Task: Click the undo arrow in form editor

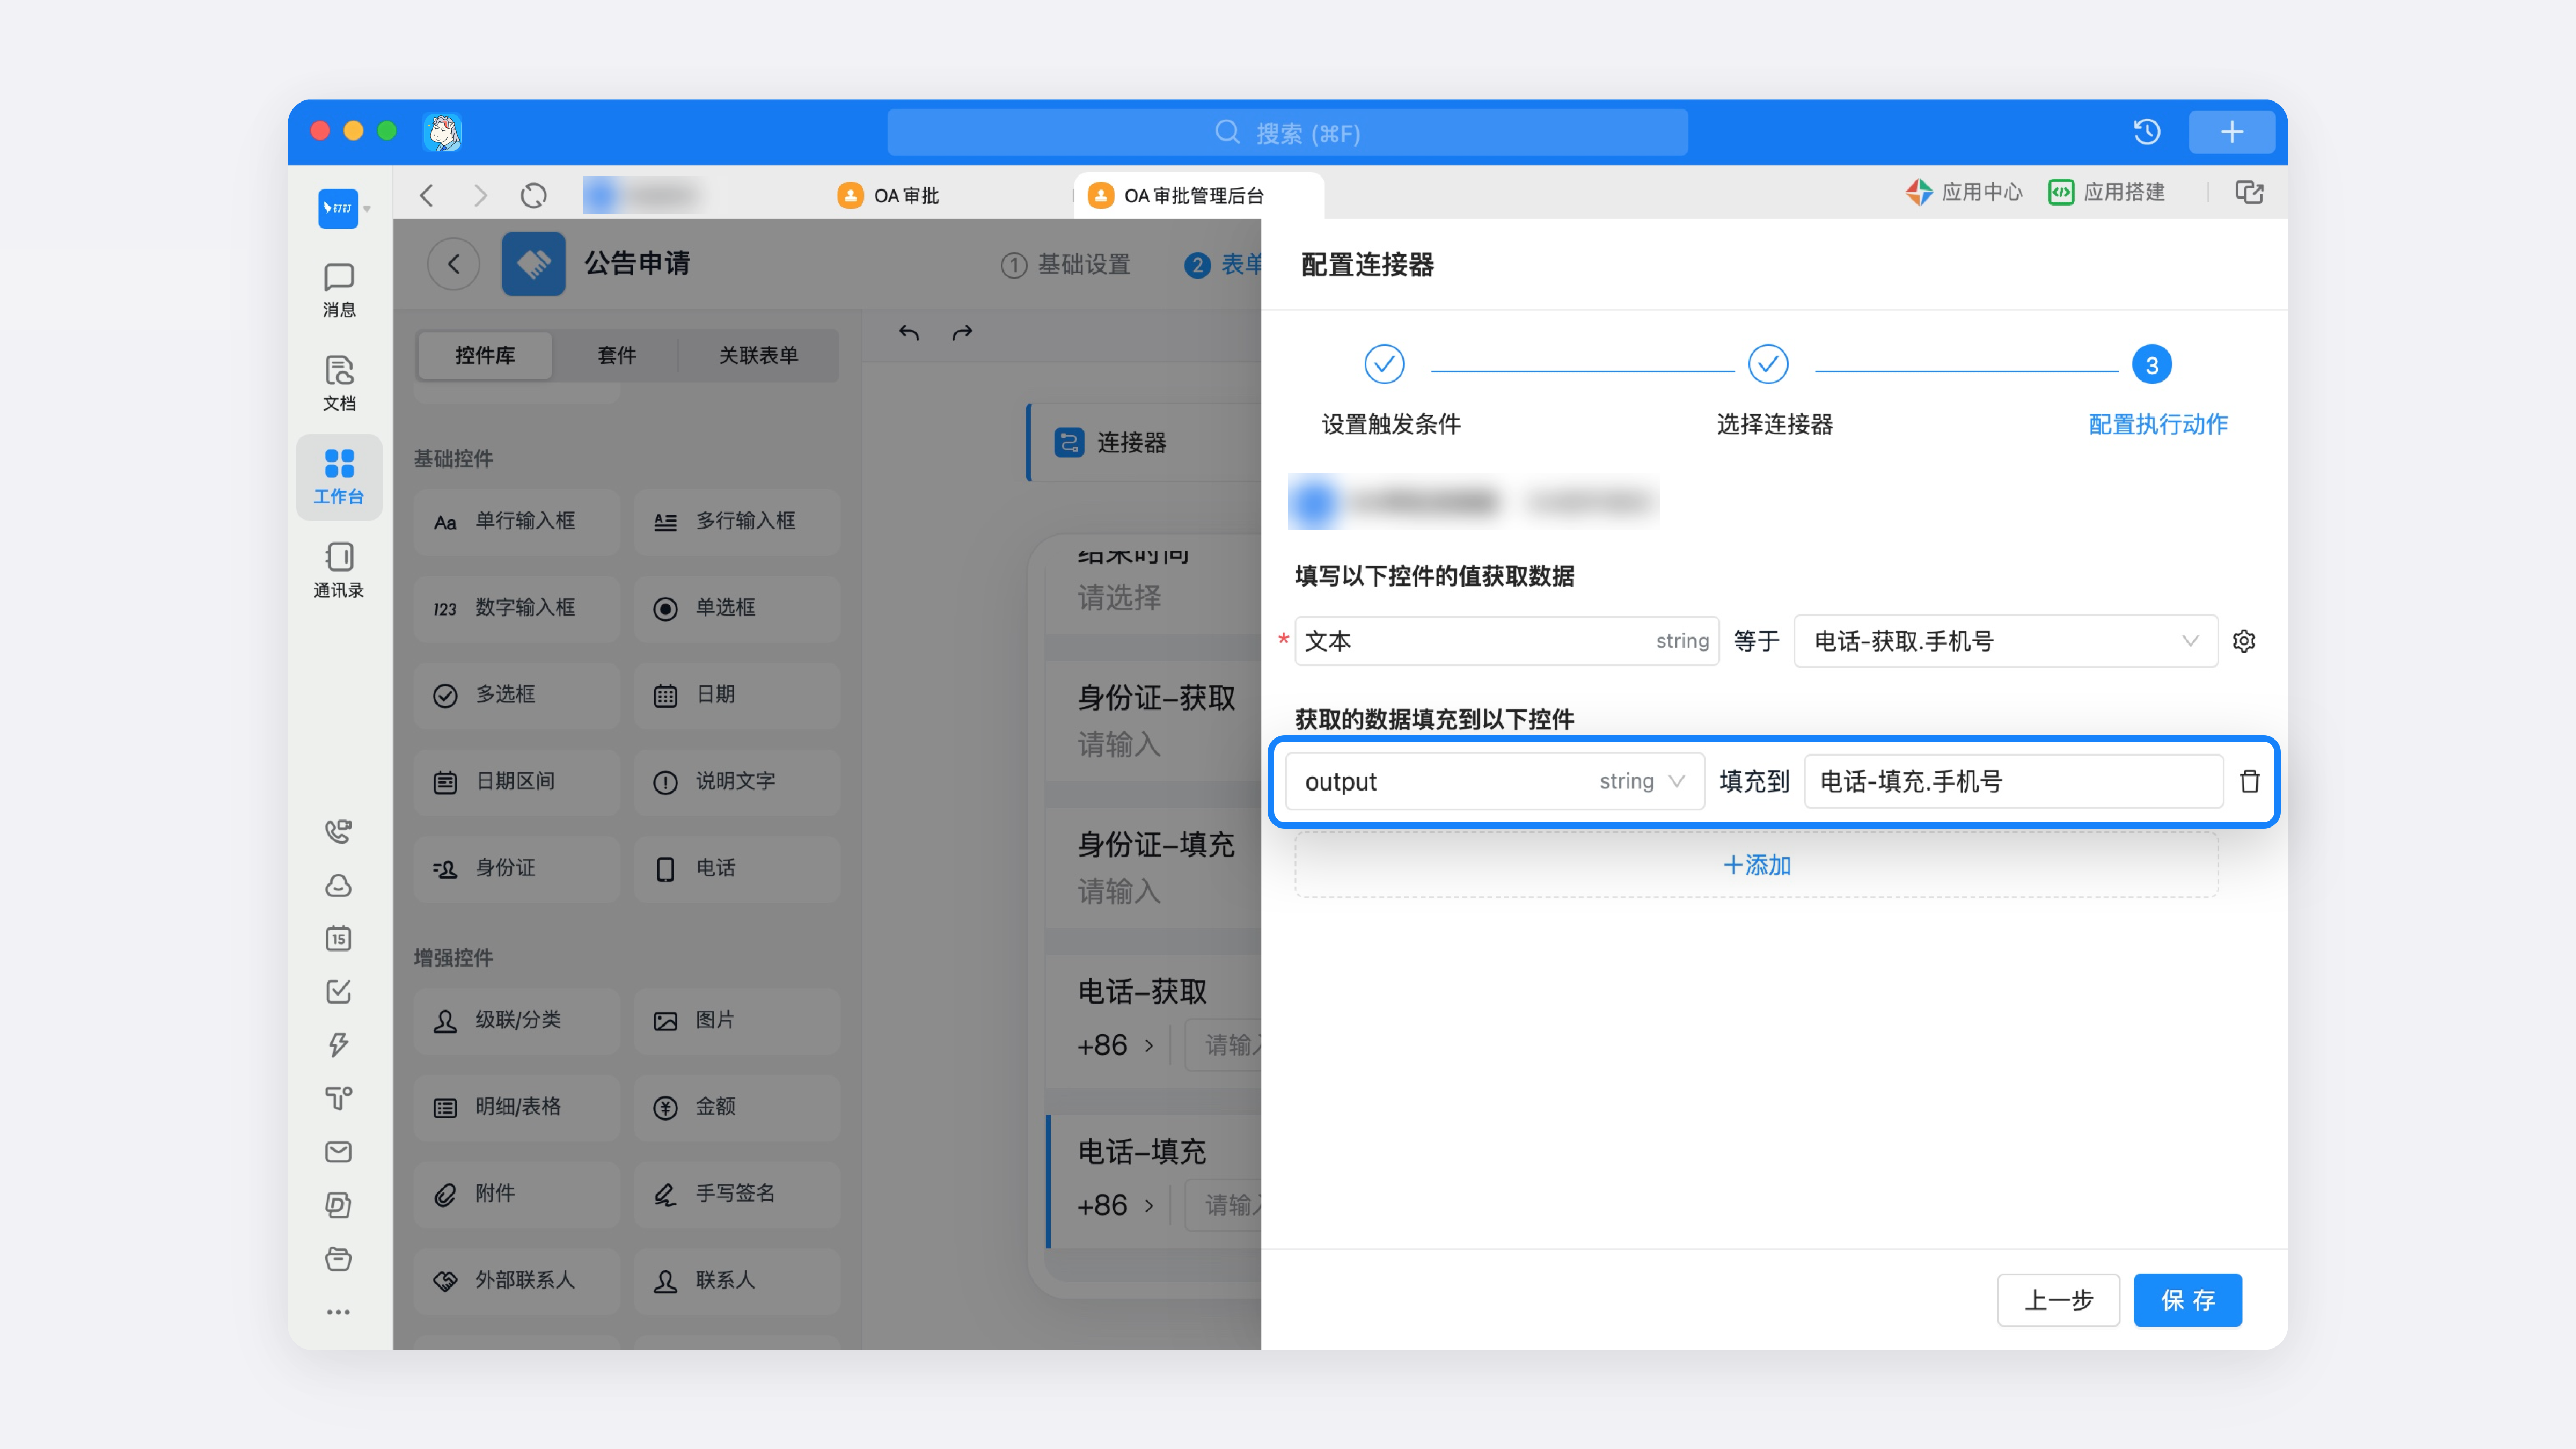Action: tap(908, 333)
